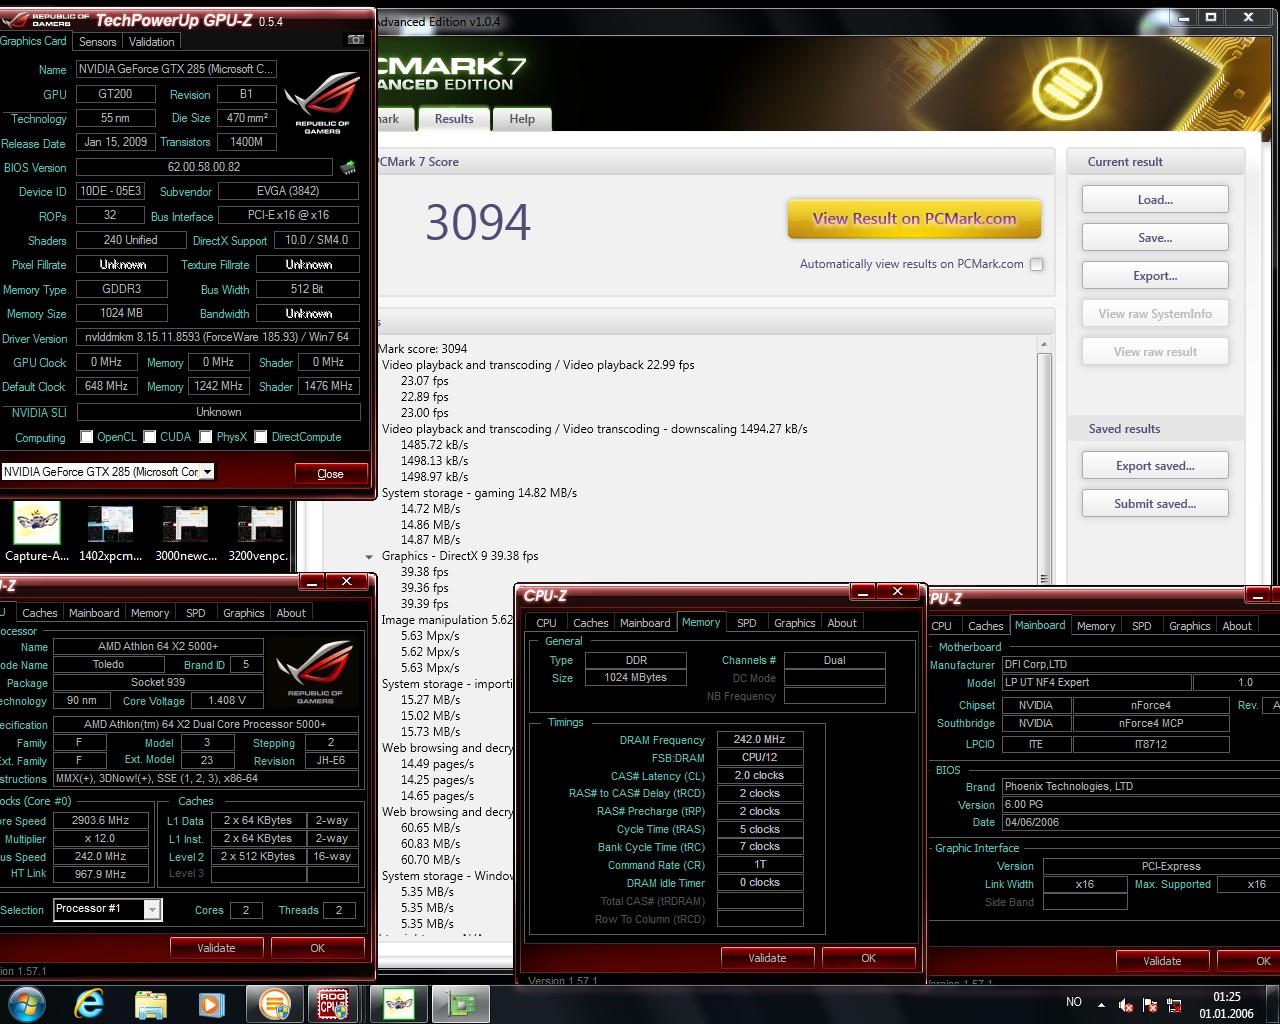Image resolution: width=1280 pixels, height=1024 pixels.
Task: Click the BIOS save chip icon in GPU-Z
Action: [x=348, y=167]
